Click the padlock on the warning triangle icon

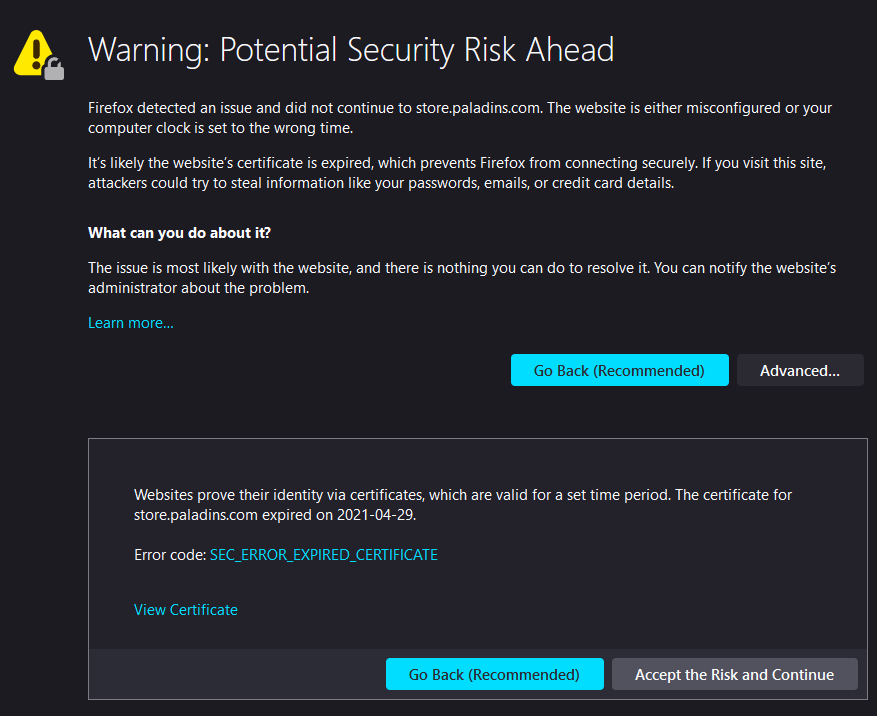[x=53, y=68]
